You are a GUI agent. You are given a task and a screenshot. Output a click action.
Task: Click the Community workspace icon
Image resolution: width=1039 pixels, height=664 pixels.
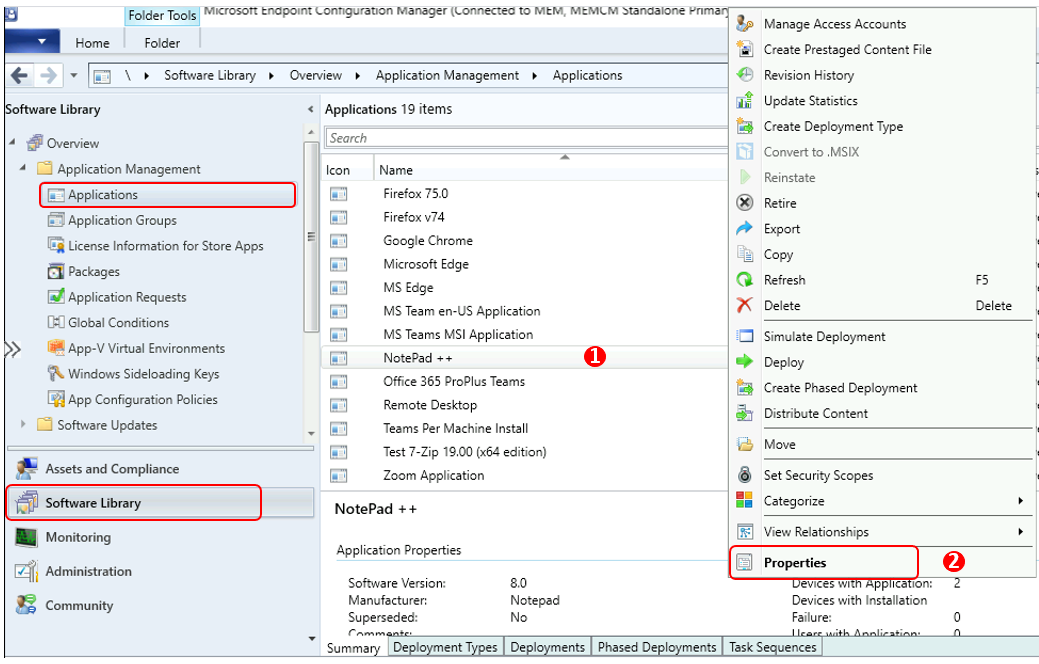coord(27,605)
